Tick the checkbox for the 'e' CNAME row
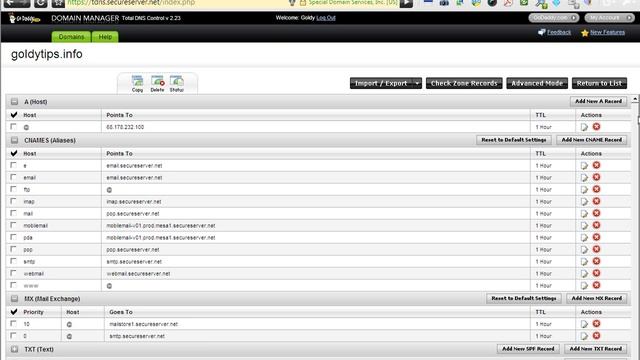 [x=13, y=165]
